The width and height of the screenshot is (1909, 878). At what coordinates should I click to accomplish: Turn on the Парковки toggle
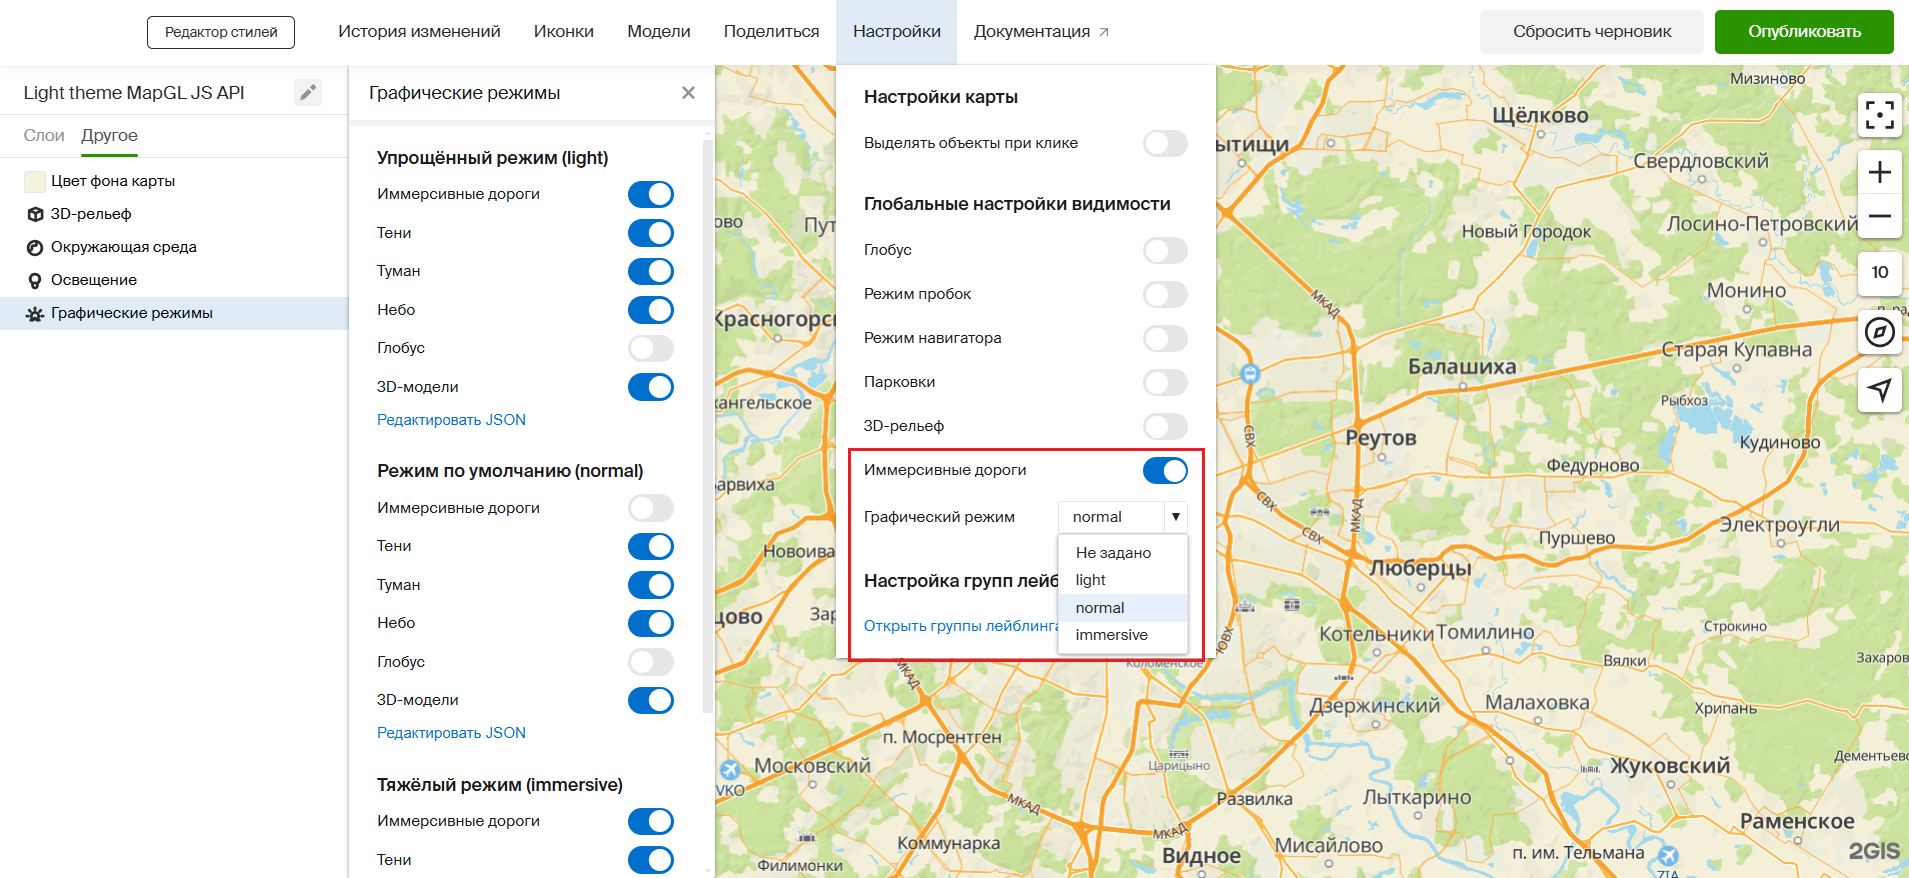click(x=1165, y=382)
